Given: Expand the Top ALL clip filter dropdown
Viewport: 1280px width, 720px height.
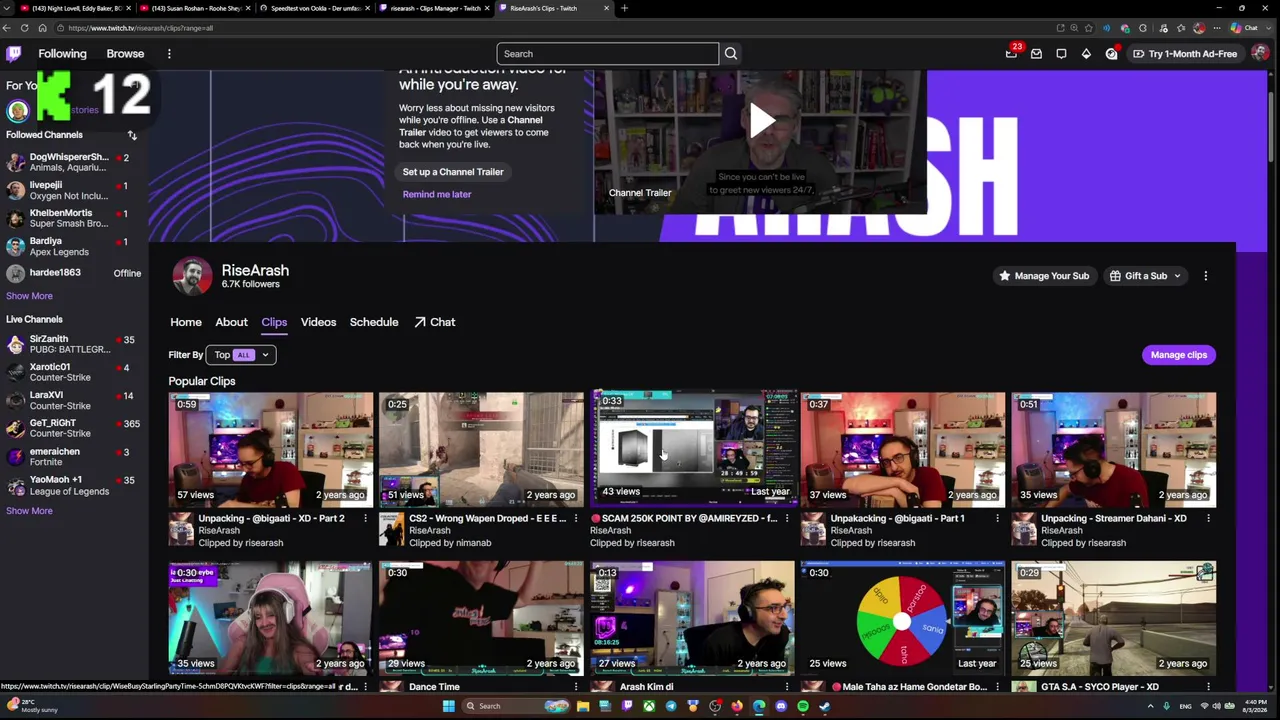Looking at the screenshot, I should [240, 355].
